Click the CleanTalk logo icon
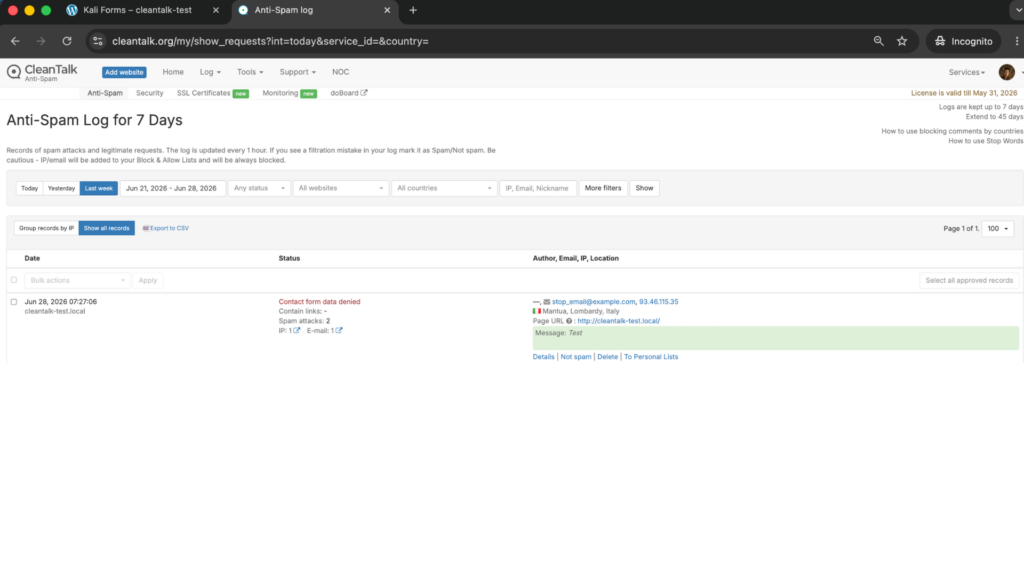1024x576 pixels. point(14,72)
